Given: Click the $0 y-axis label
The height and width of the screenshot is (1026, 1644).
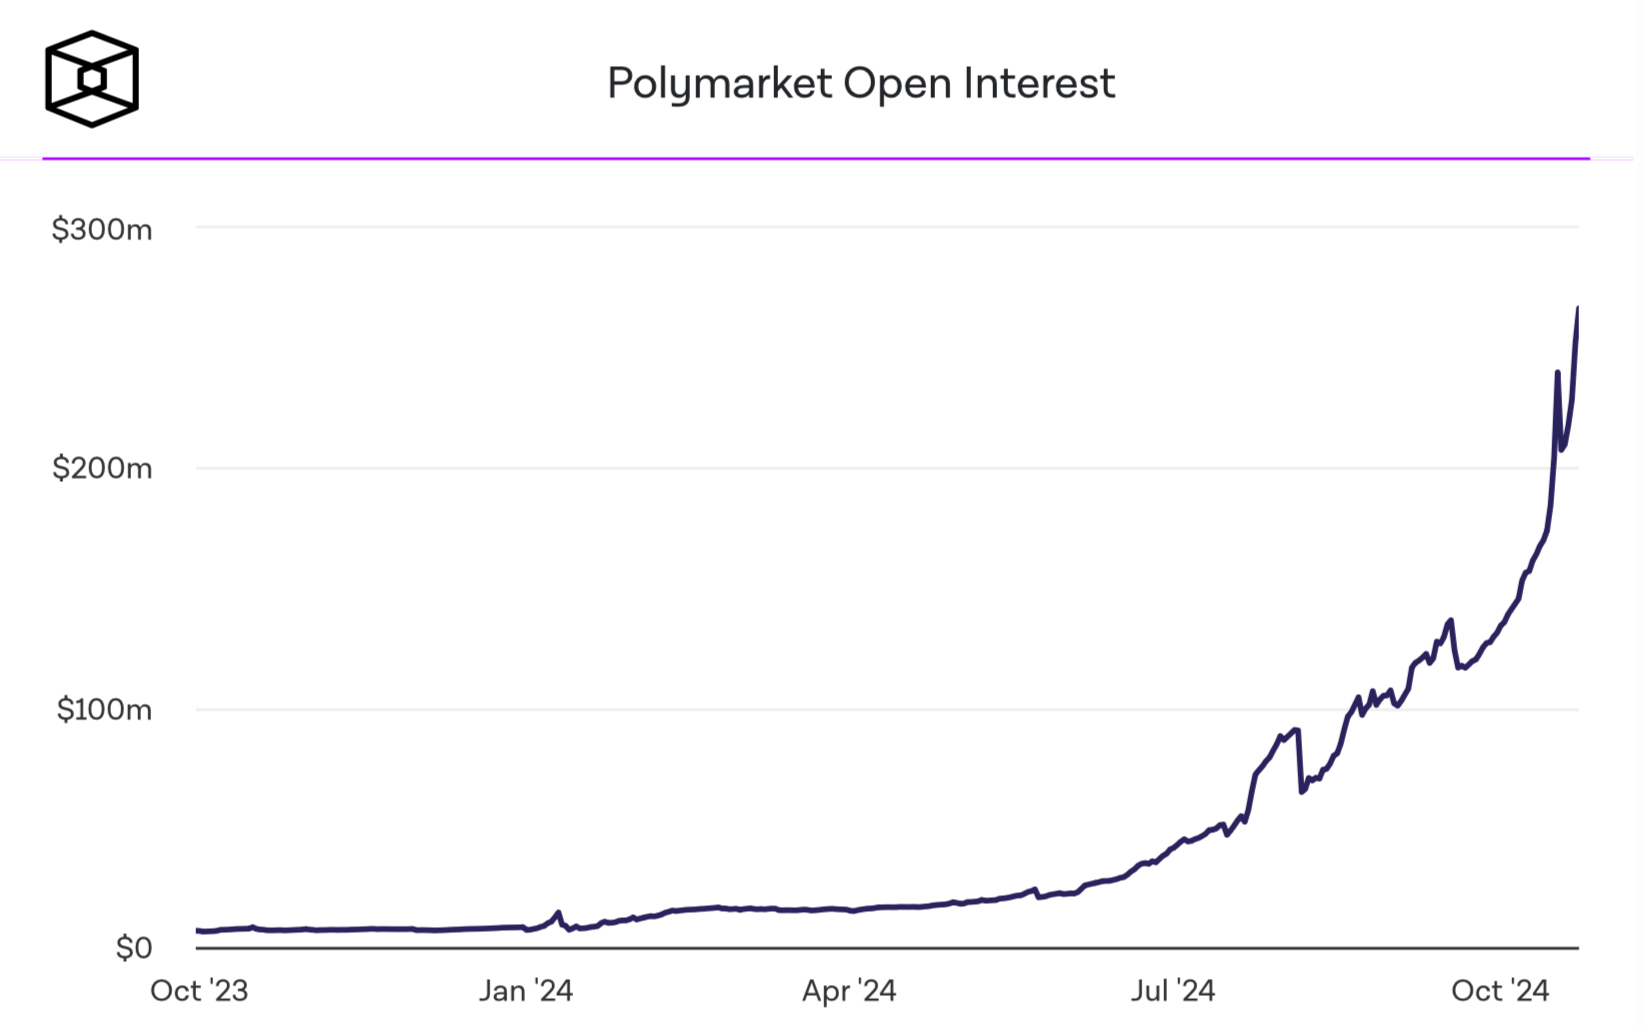Looking at the screenshot, I should pyautogui.click(x=134, y=947).
